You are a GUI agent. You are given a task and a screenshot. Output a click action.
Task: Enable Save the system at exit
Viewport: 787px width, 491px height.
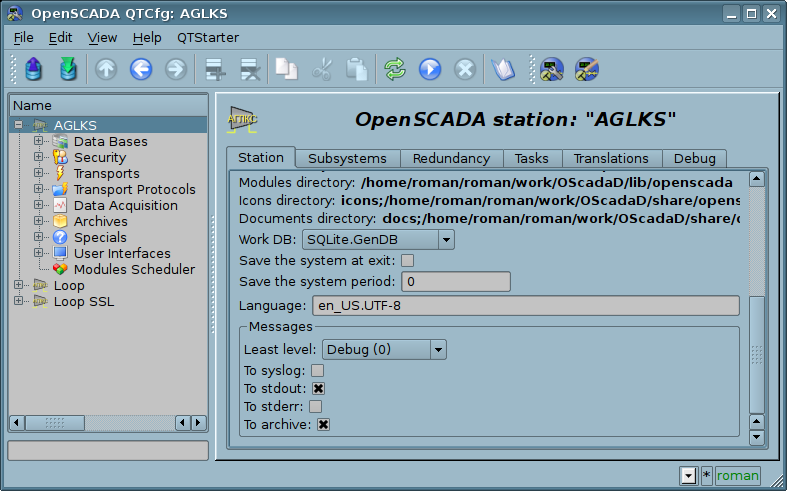coord(407,261)
